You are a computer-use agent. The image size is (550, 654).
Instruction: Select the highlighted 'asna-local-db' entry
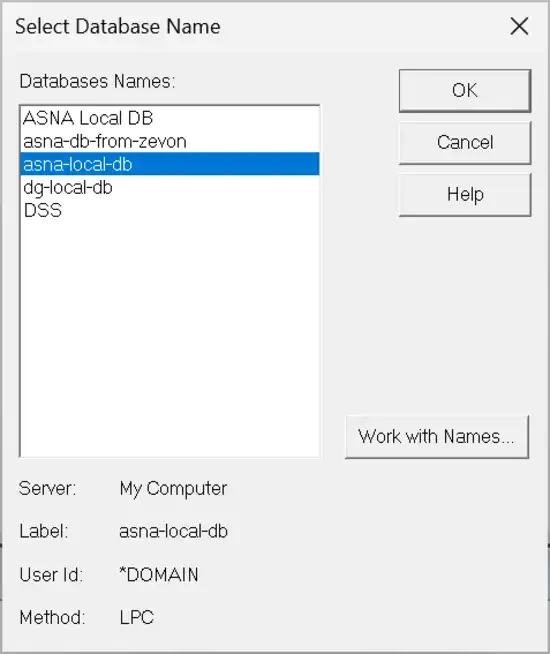tap(169, 164)
